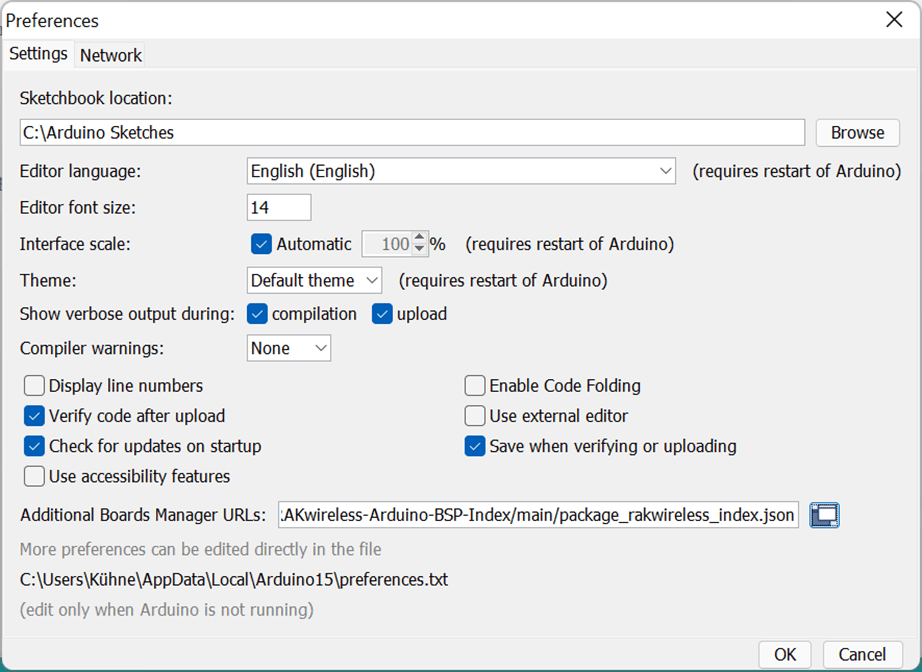Viewport: 922px width, 672px height.
Task: Toggle verbose output for compilation
Action: click(x=258, y=314)
